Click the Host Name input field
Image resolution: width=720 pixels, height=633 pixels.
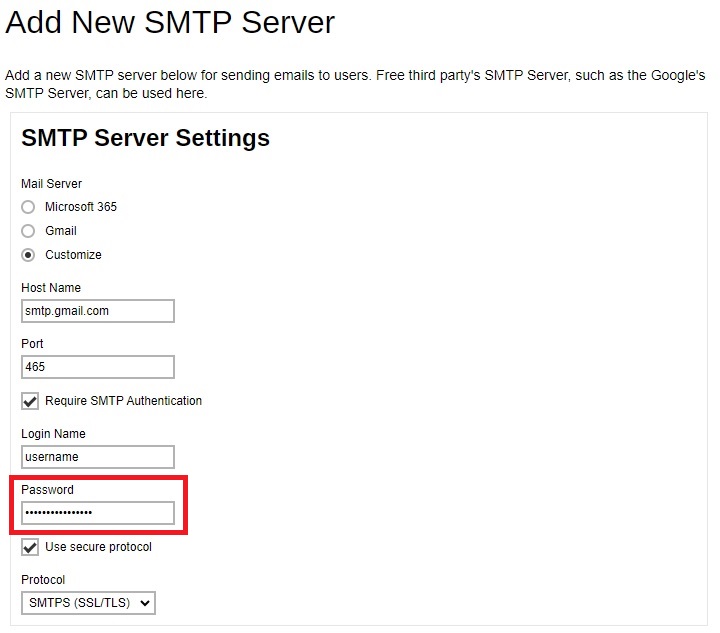click(98, 311)
